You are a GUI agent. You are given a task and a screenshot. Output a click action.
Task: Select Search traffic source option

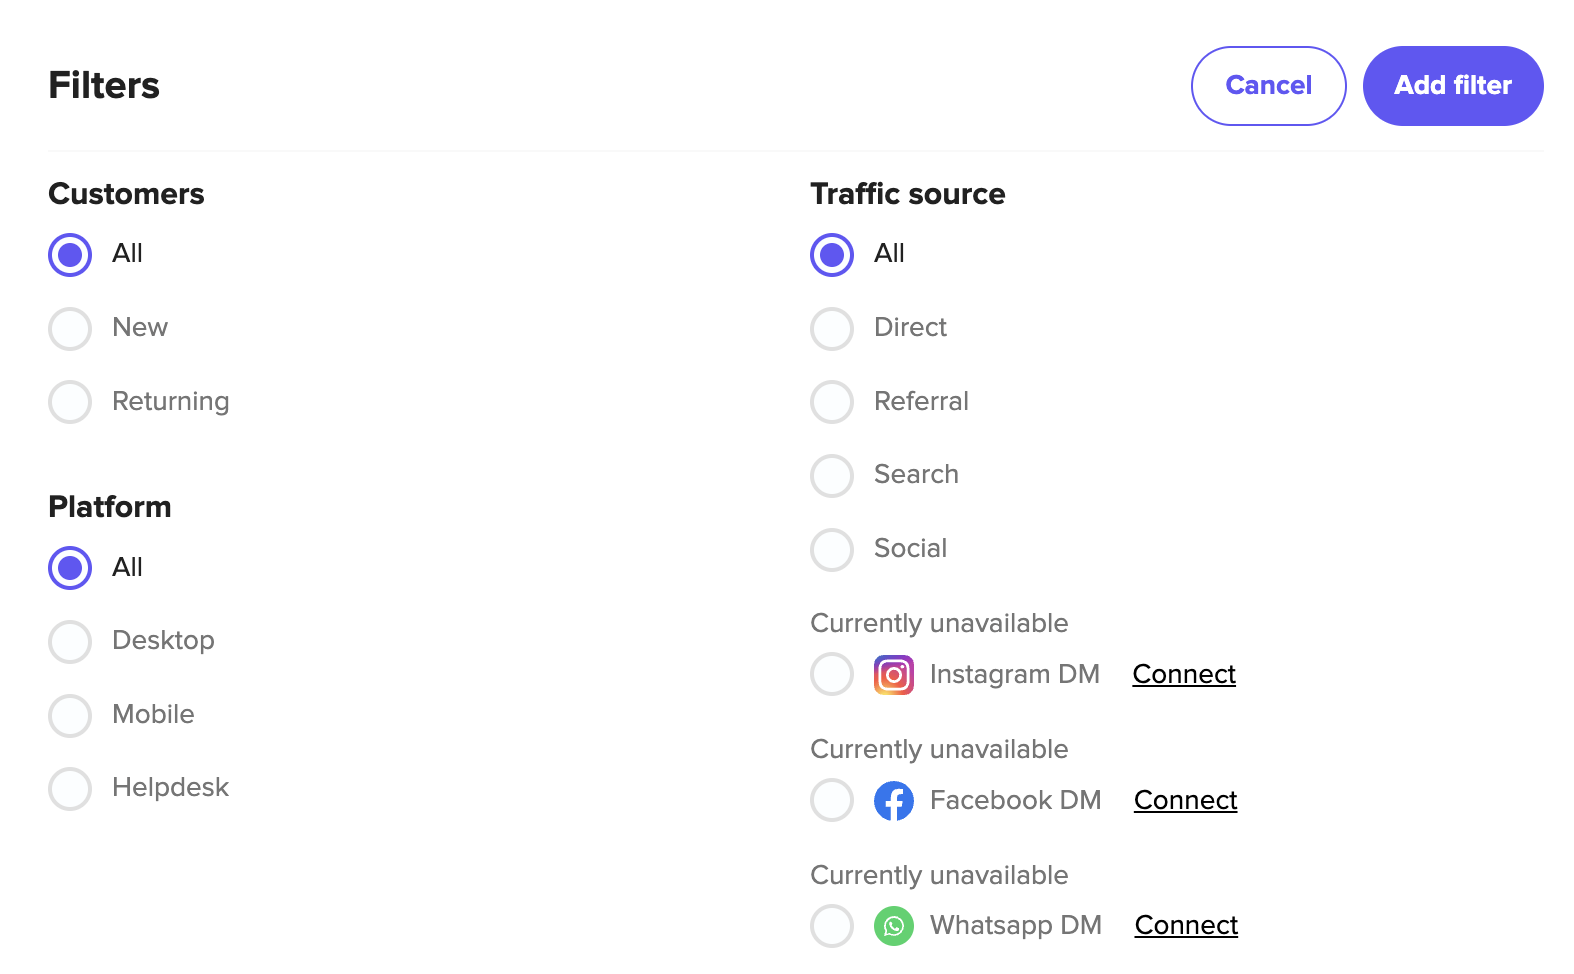[x=832, y=475]
